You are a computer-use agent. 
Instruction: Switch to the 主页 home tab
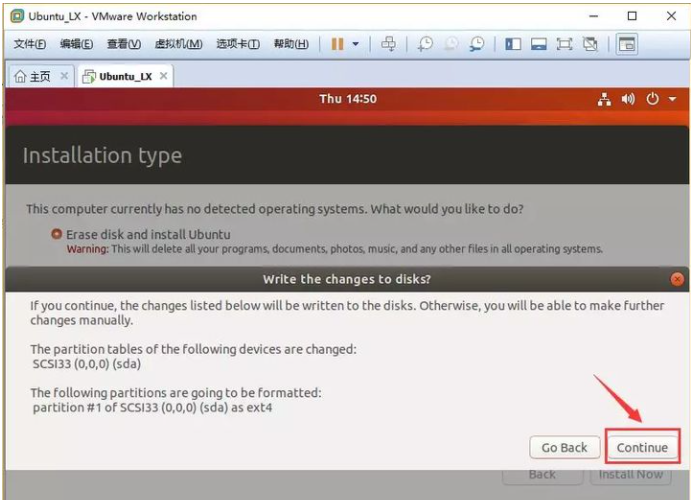(x=33, y=76)
